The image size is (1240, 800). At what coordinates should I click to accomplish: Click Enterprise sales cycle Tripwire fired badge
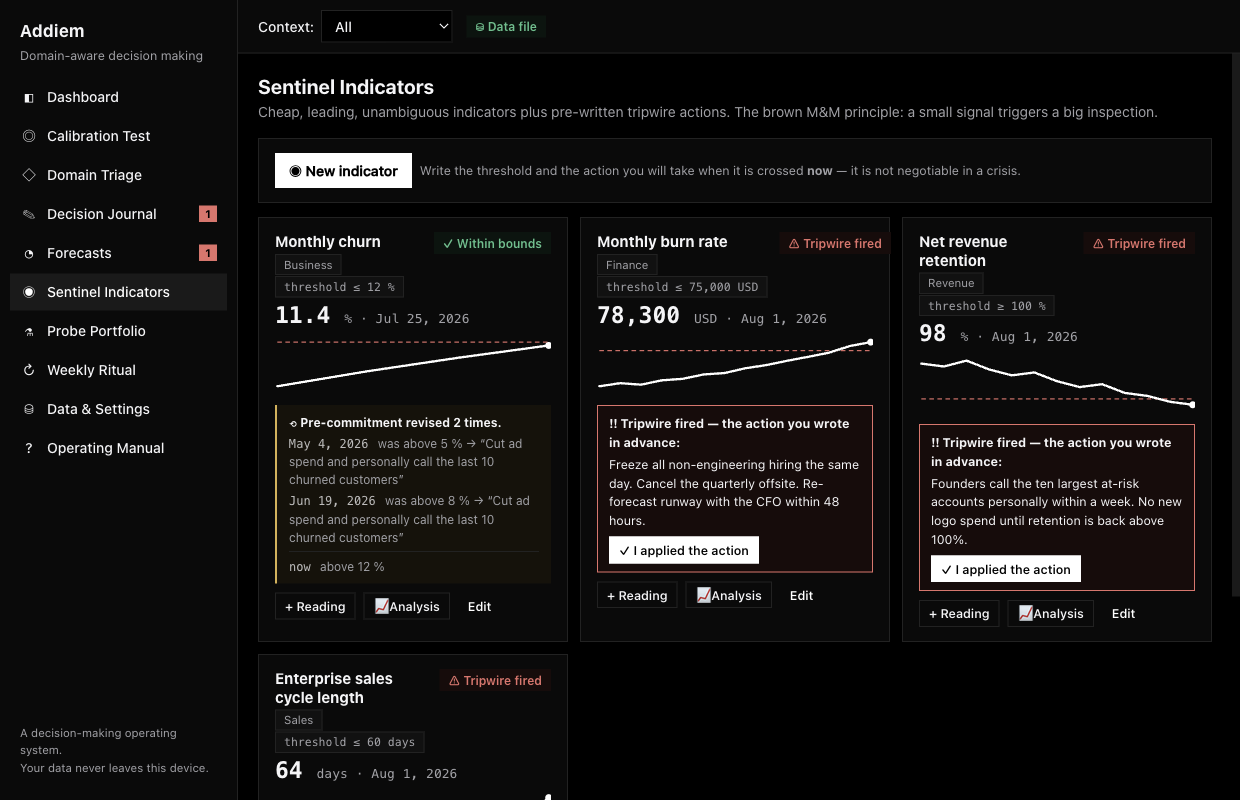pos(495,680)
